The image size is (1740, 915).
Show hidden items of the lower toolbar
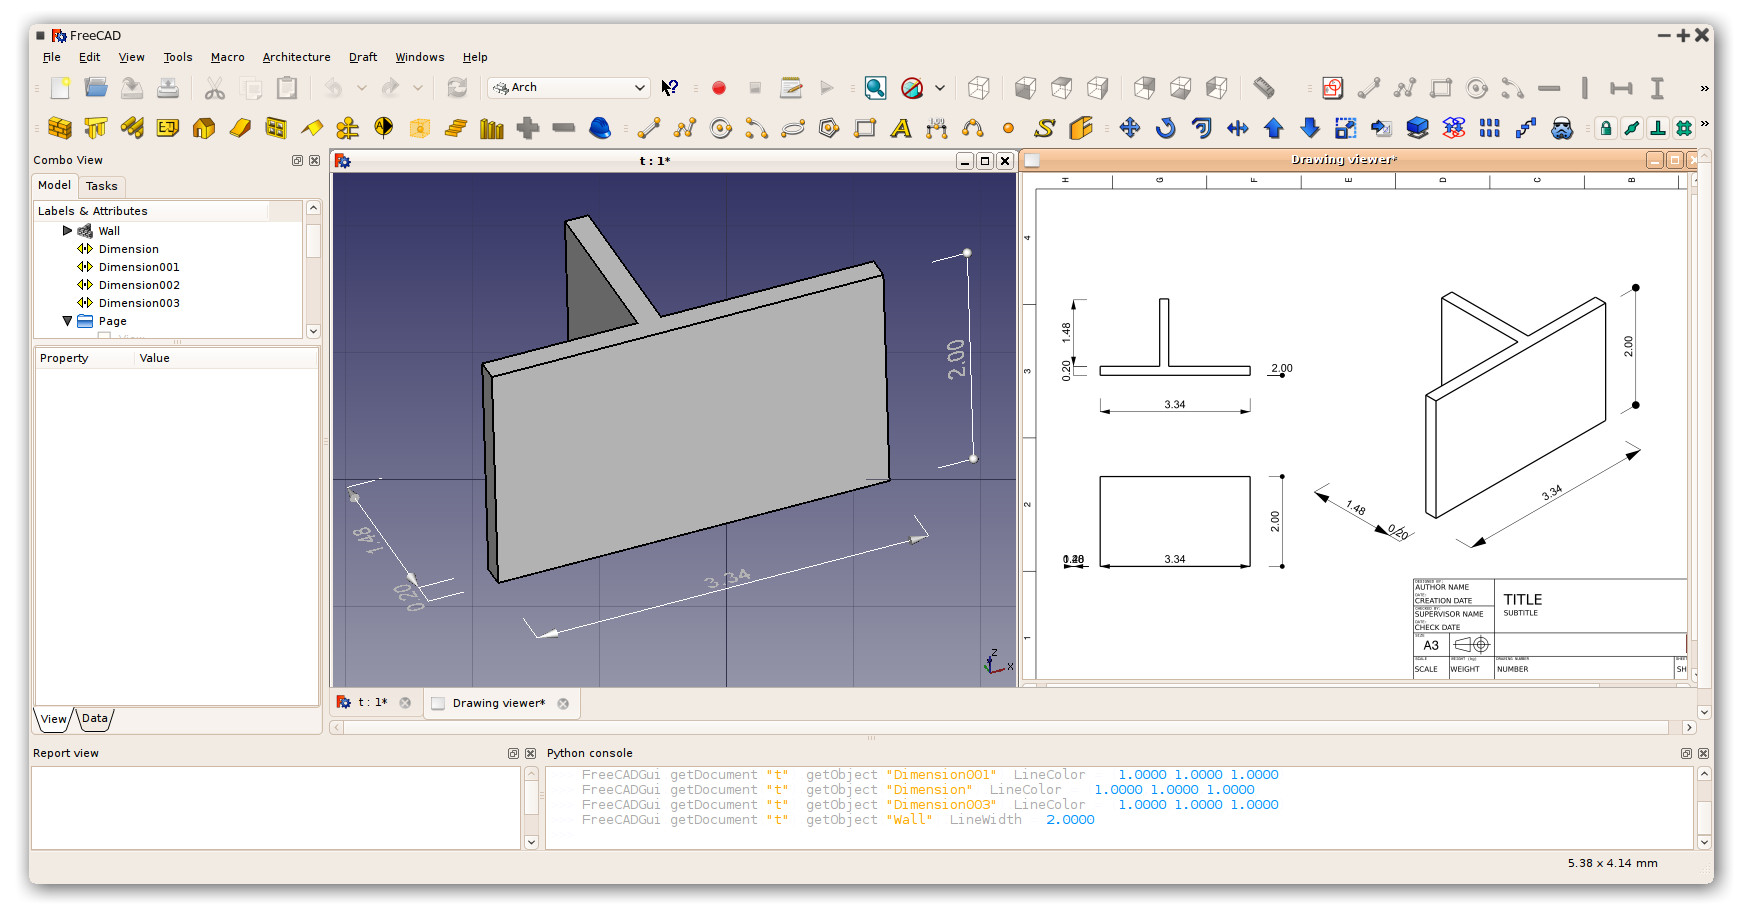point(1705,124)
